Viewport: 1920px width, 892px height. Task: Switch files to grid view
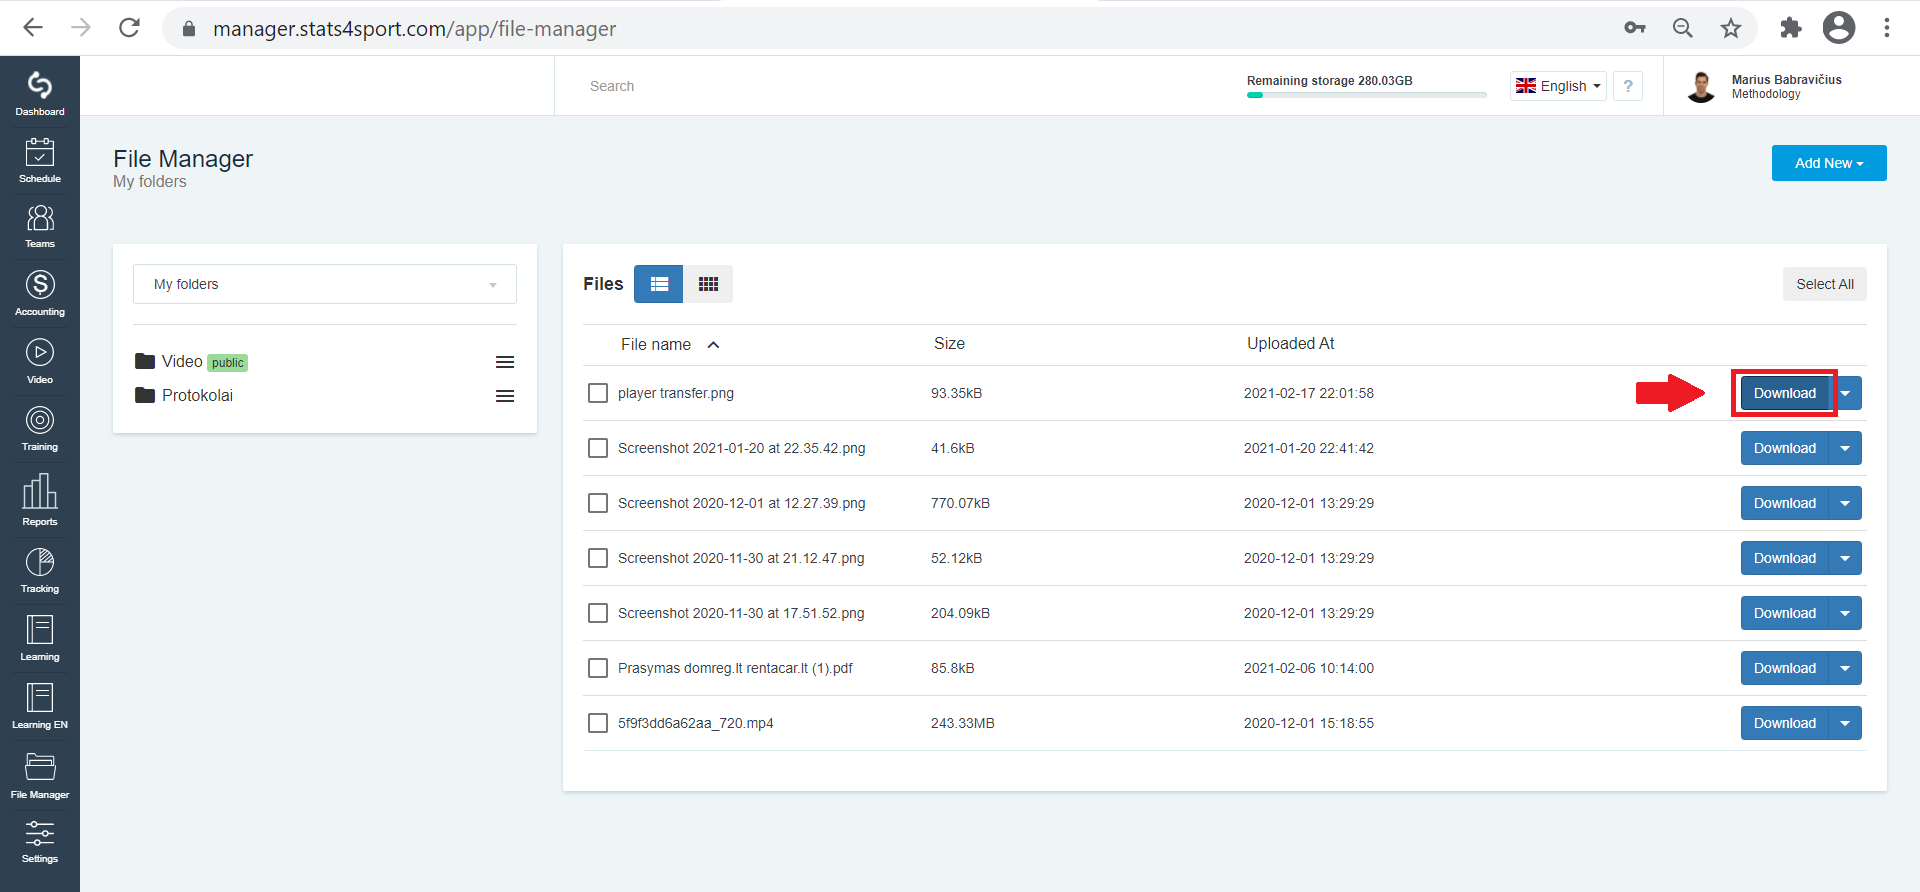click(x=708, y=284)
